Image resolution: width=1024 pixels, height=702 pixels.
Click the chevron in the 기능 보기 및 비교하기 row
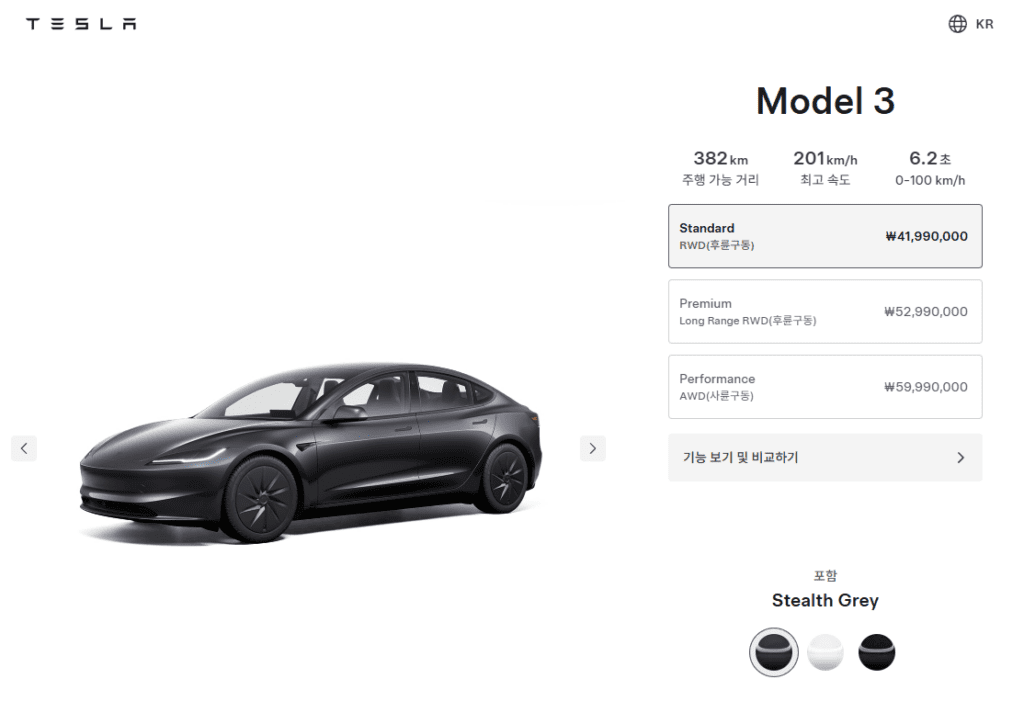[960, 458]
